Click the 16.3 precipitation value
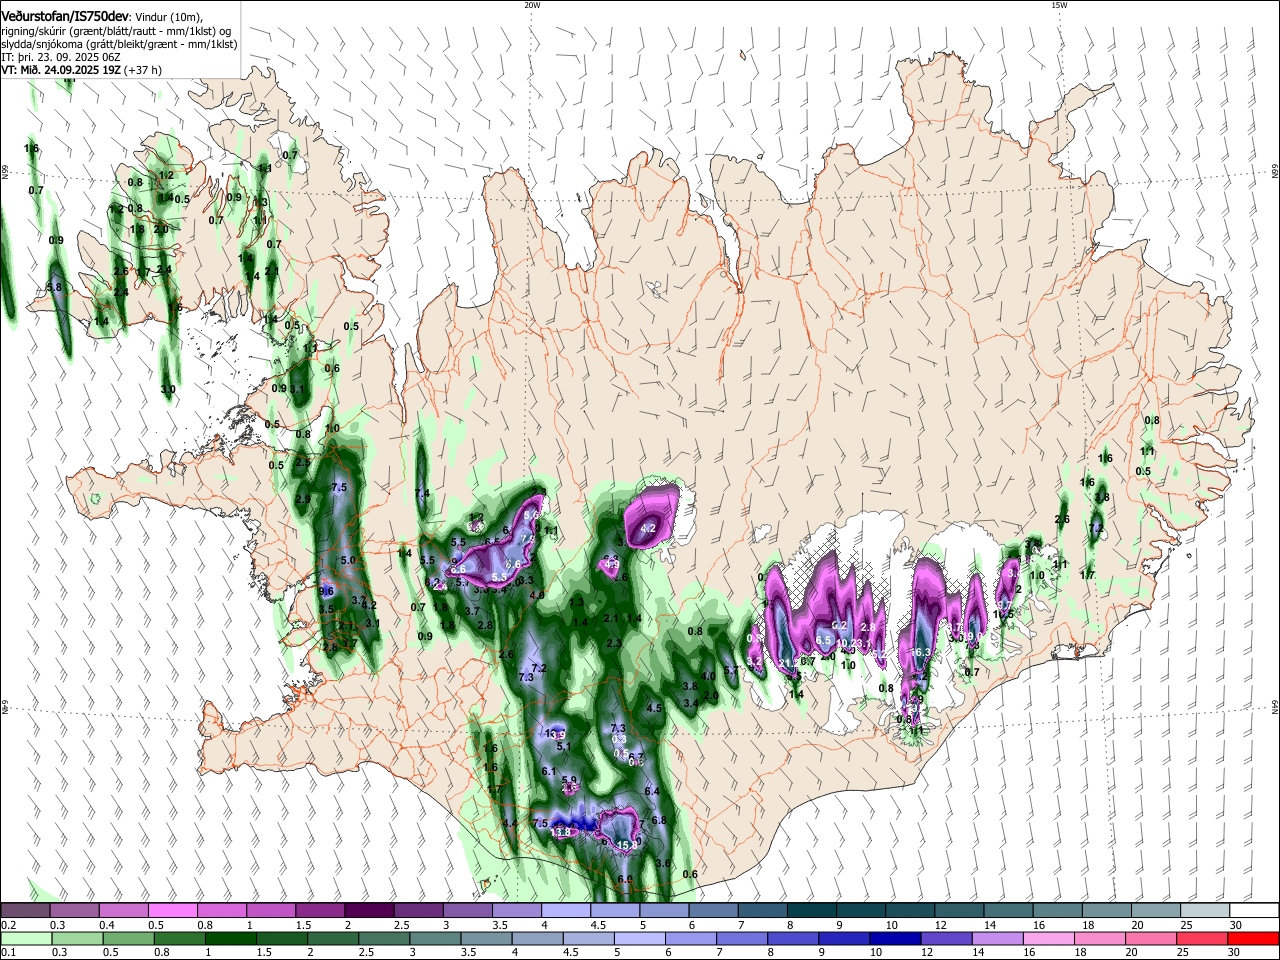The image size is (1280, 960). [x=922, y=652]
